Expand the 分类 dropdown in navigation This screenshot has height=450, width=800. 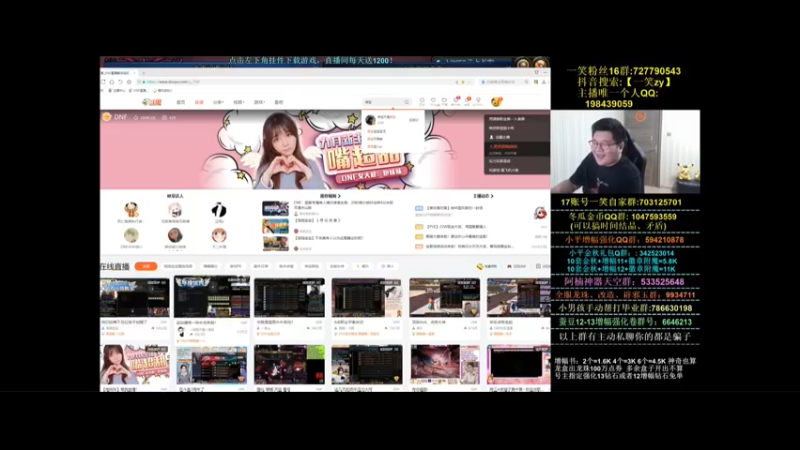pos(218,102)
